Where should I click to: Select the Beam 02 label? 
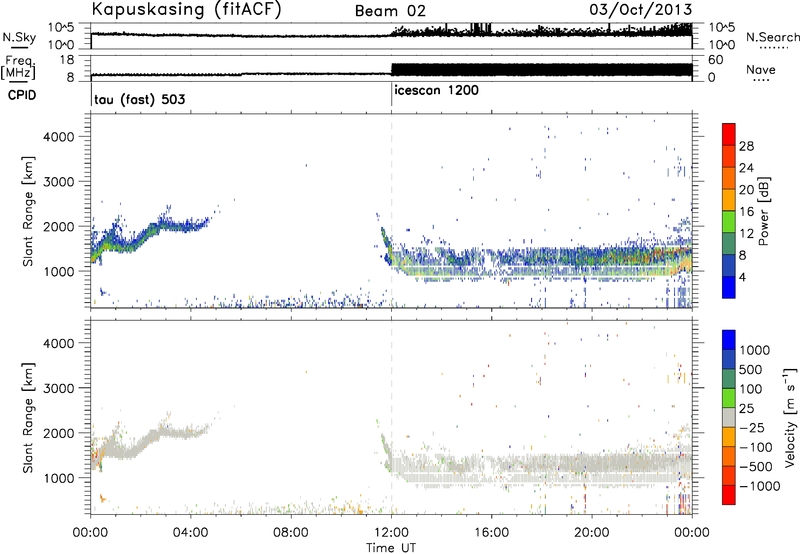click(x=390, y=11)
